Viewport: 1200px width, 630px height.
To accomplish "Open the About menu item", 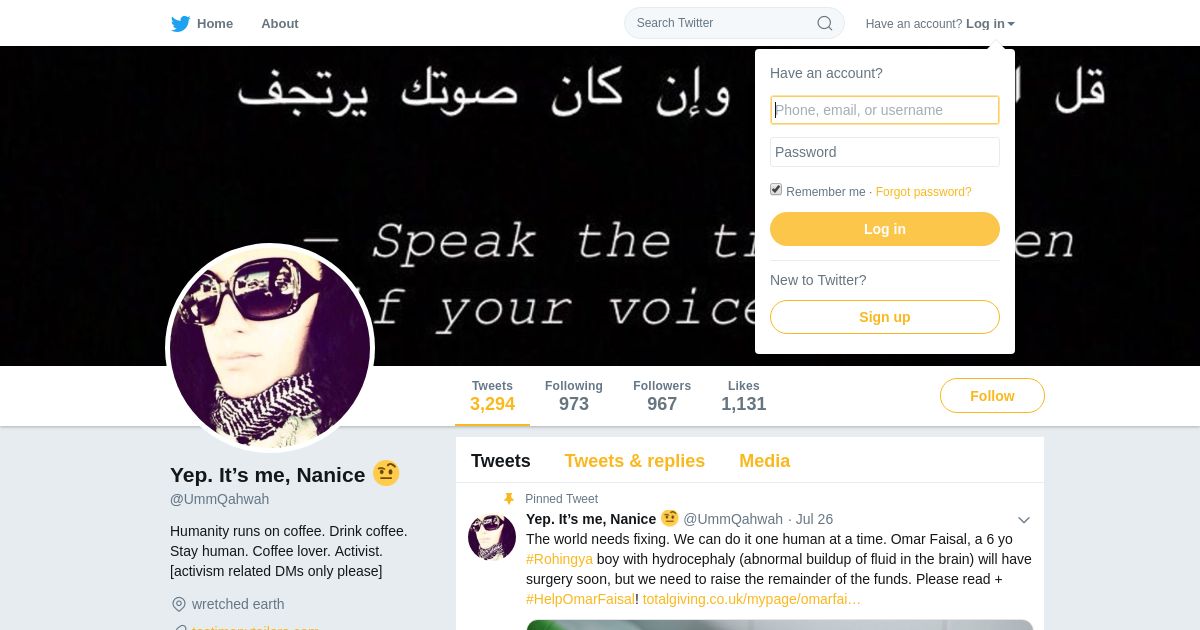I will 280,23.
